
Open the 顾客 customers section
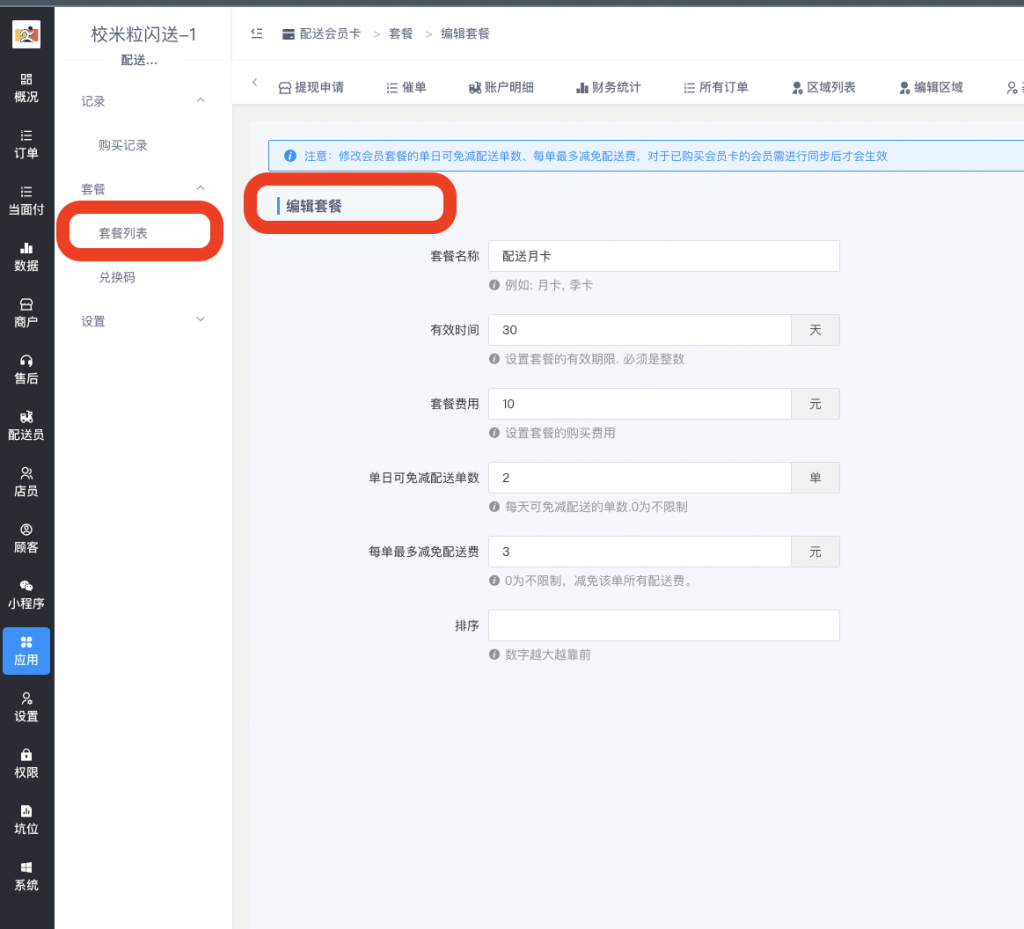click(x=25, y=537)
